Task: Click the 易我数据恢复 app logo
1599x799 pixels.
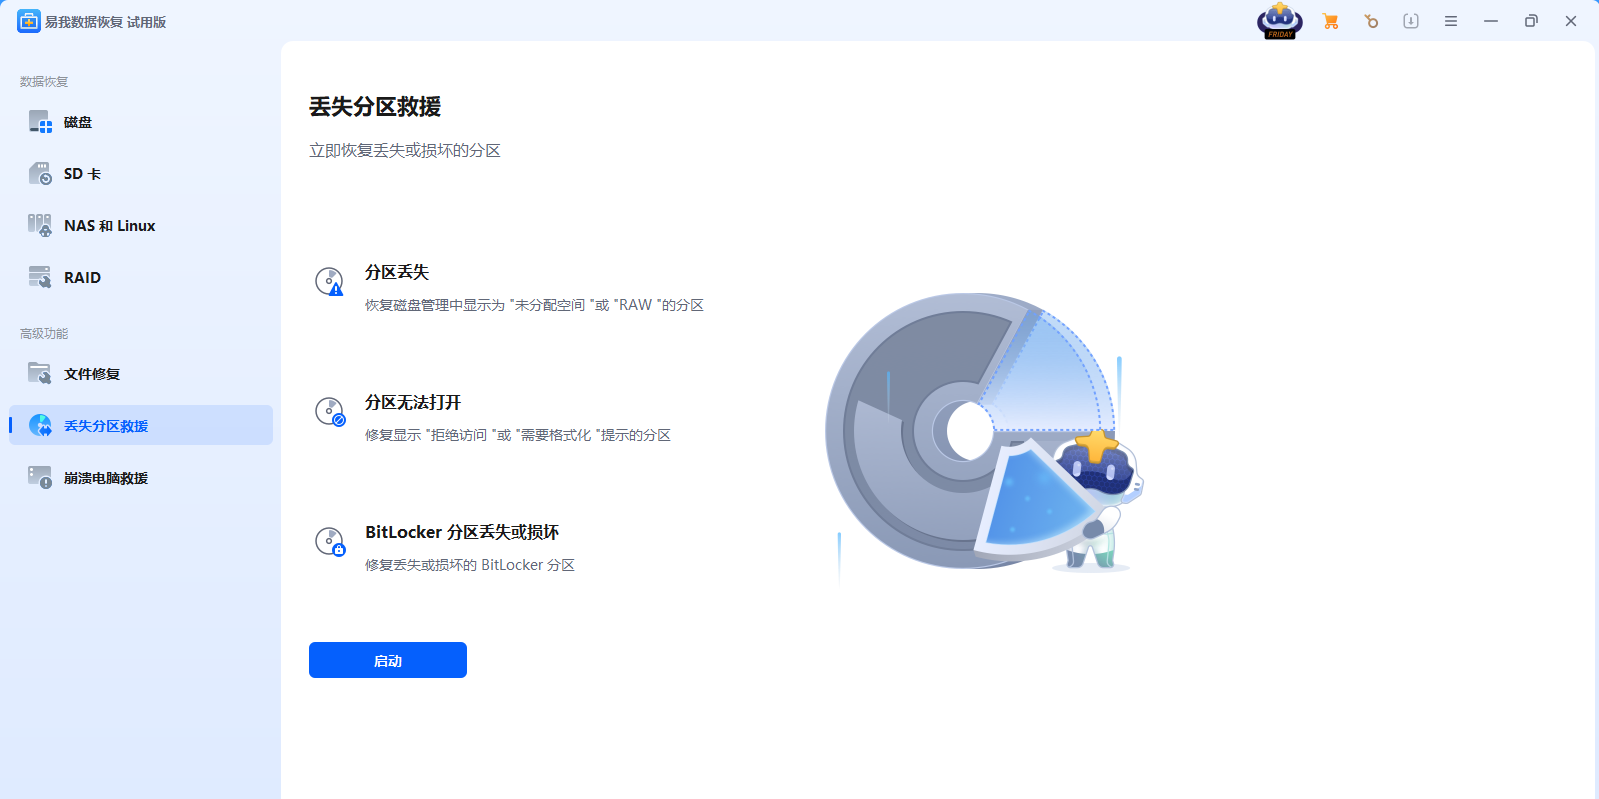Action: 29,21
